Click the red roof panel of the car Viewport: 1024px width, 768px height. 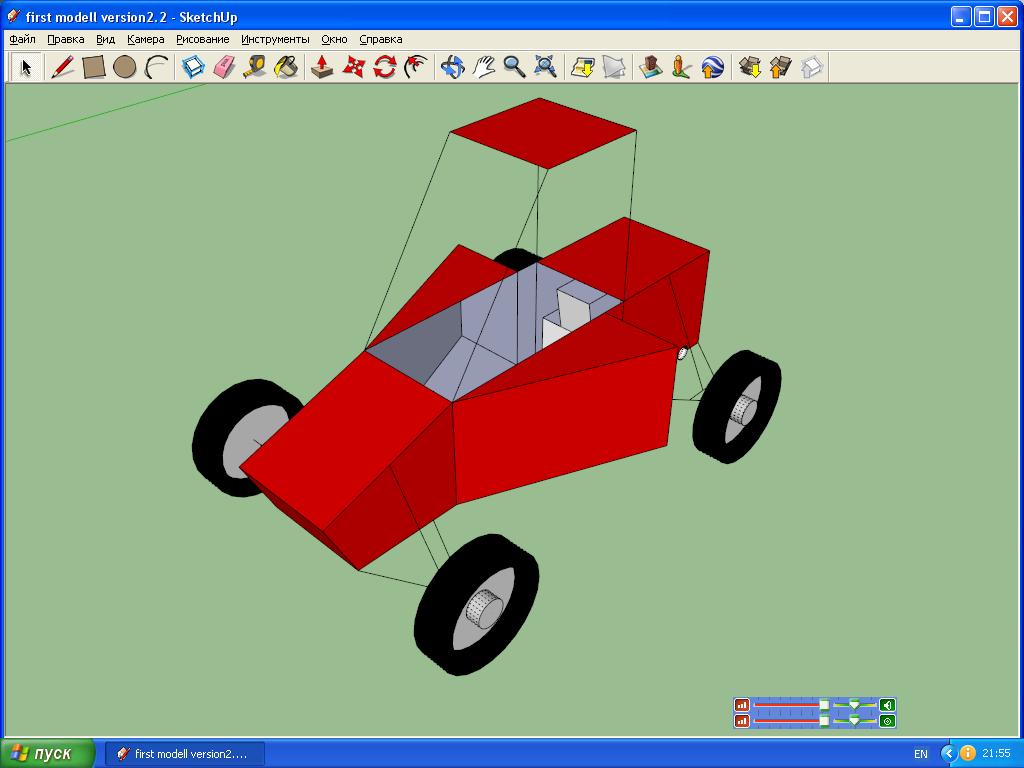(x=543, y=133)
